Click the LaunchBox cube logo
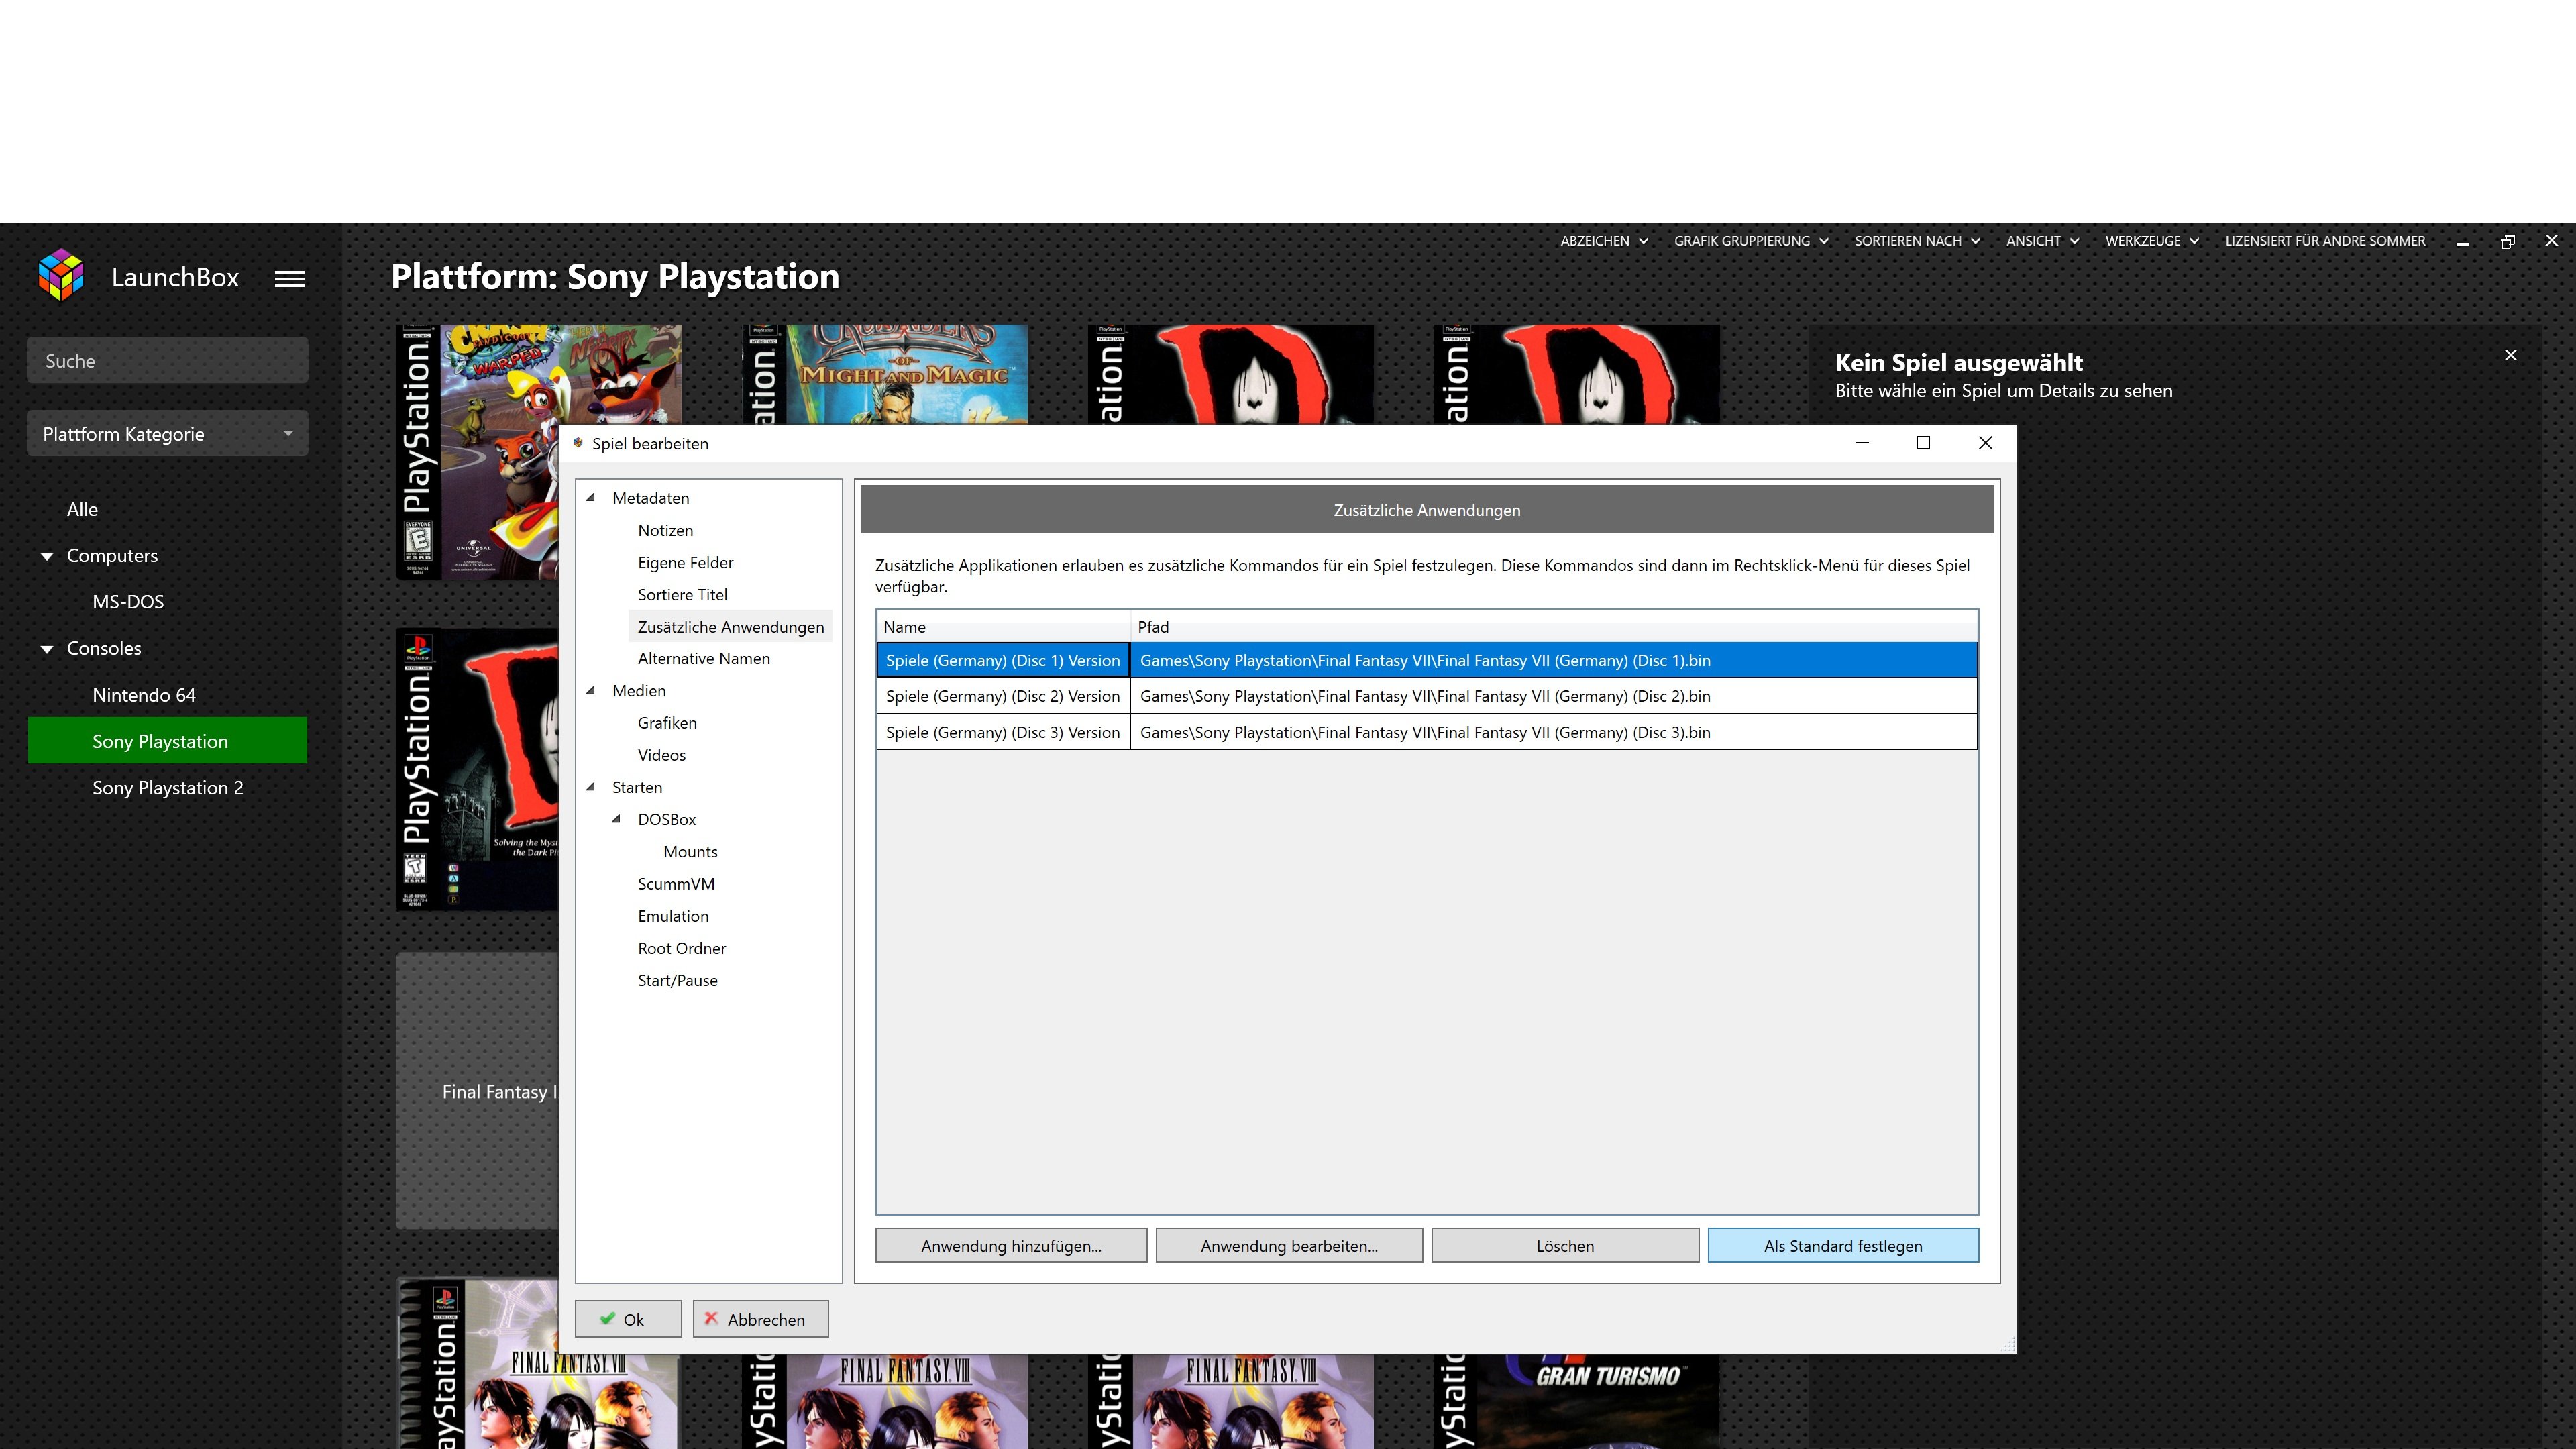The width and height of the screenshot is (2576, 1449). click(61, 275)
